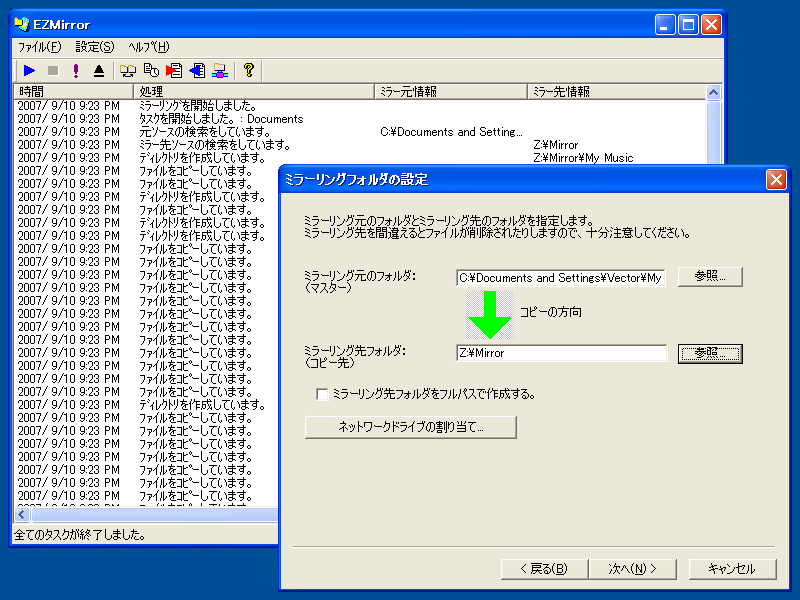Viewport: 800px width, 600px height.
Task: Click the network folder toolbar icon
Action: coord(220,70)
